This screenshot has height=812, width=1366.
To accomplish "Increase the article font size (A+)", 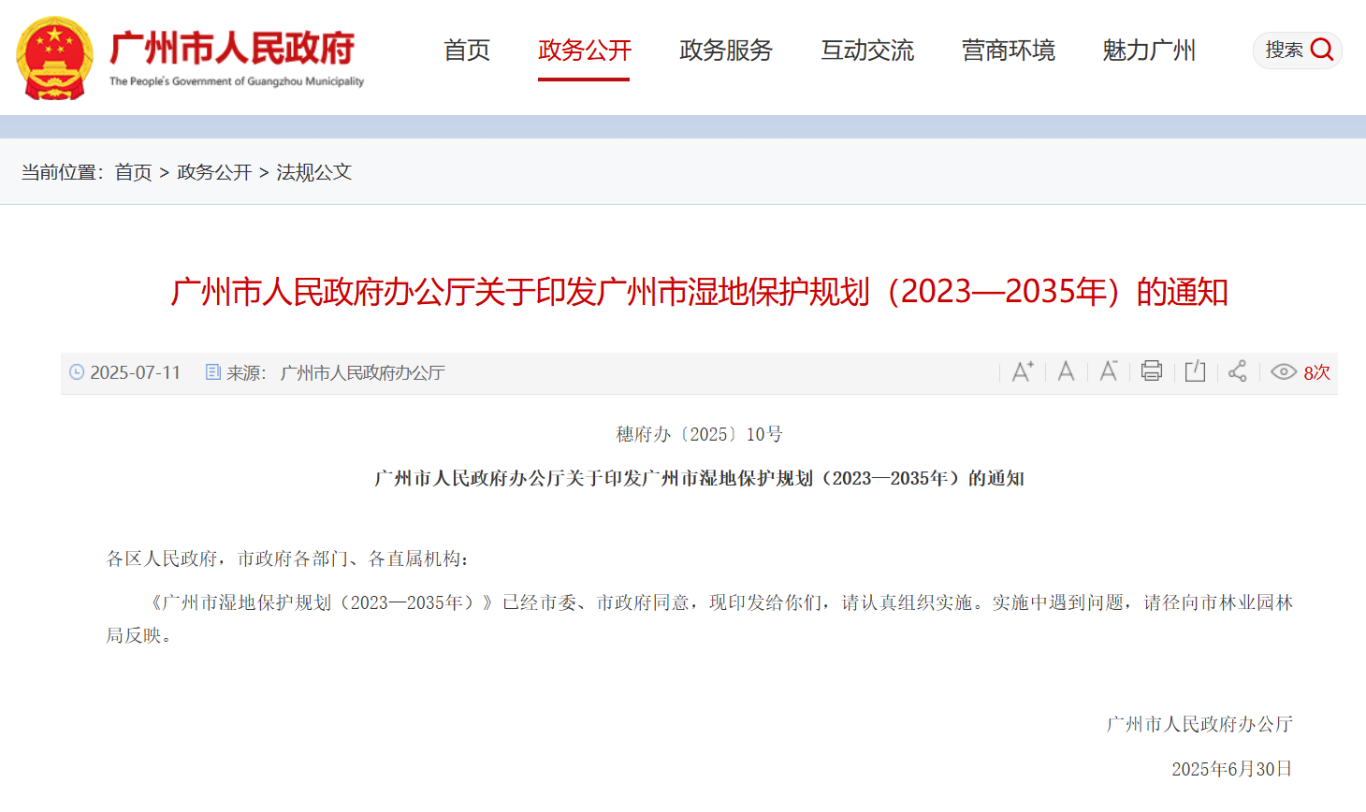I will (1022, 372).
